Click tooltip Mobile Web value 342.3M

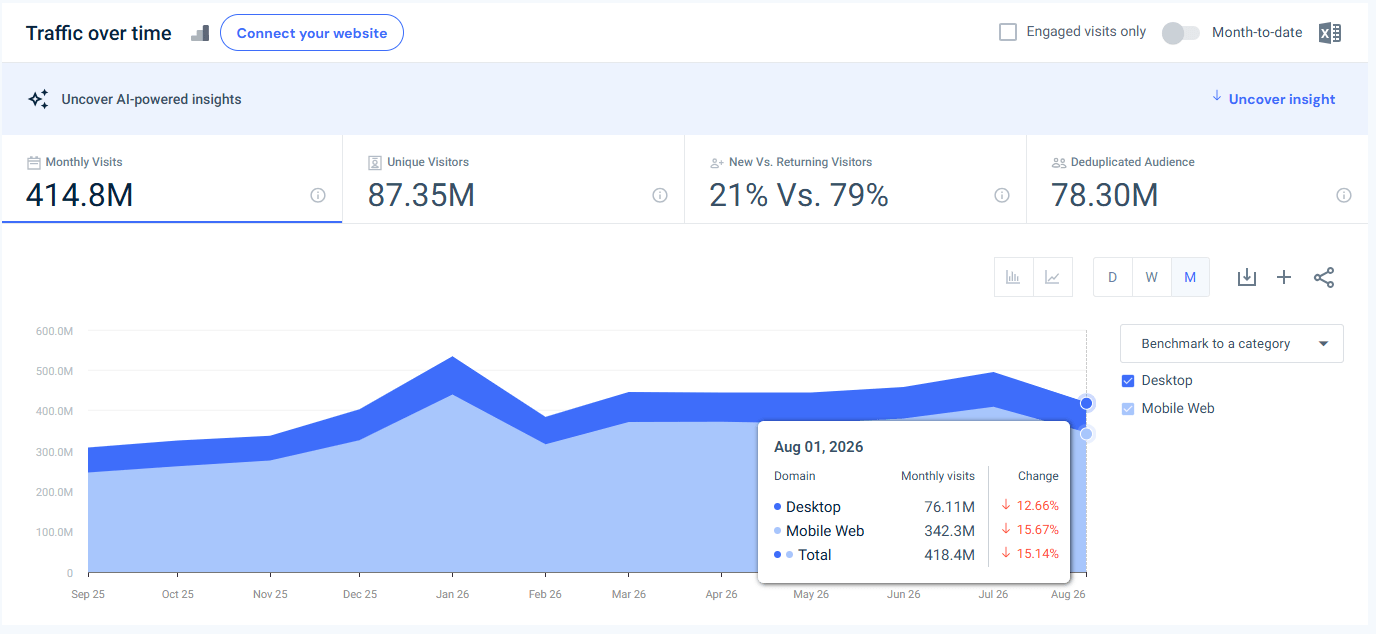pyautogui.click(x=949, y=531)
